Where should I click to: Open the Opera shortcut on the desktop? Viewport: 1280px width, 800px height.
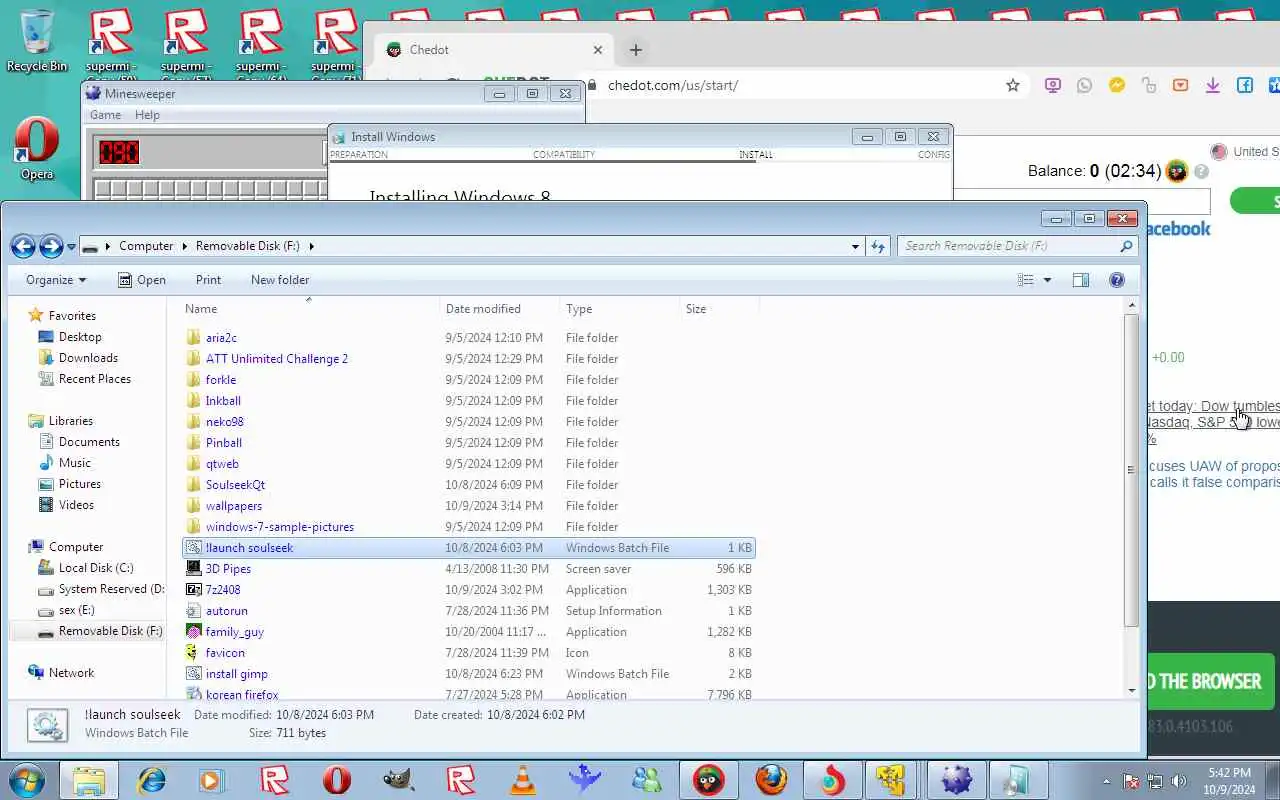[37, 150]
